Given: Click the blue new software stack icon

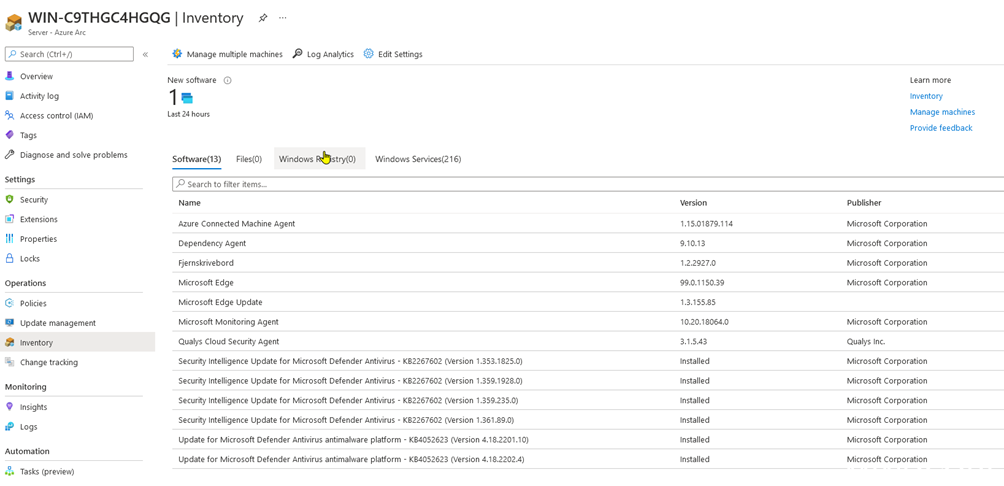Looking at the screenshot, I should (187, 98).
